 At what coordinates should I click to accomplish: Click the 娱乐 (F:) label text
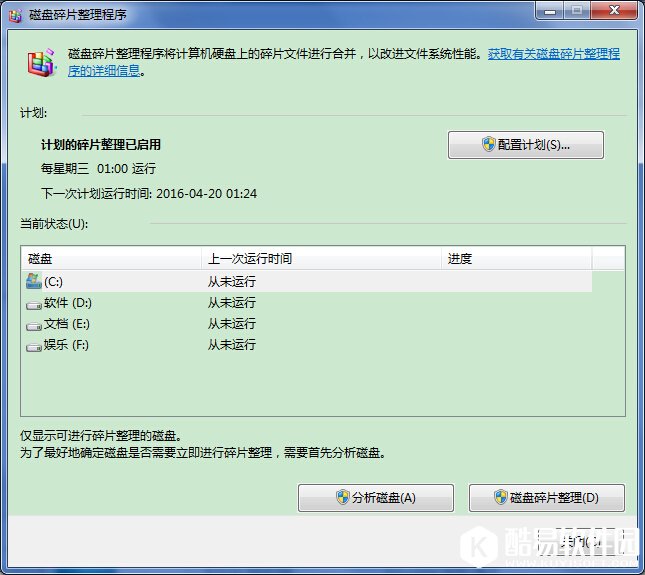[66, 345]
